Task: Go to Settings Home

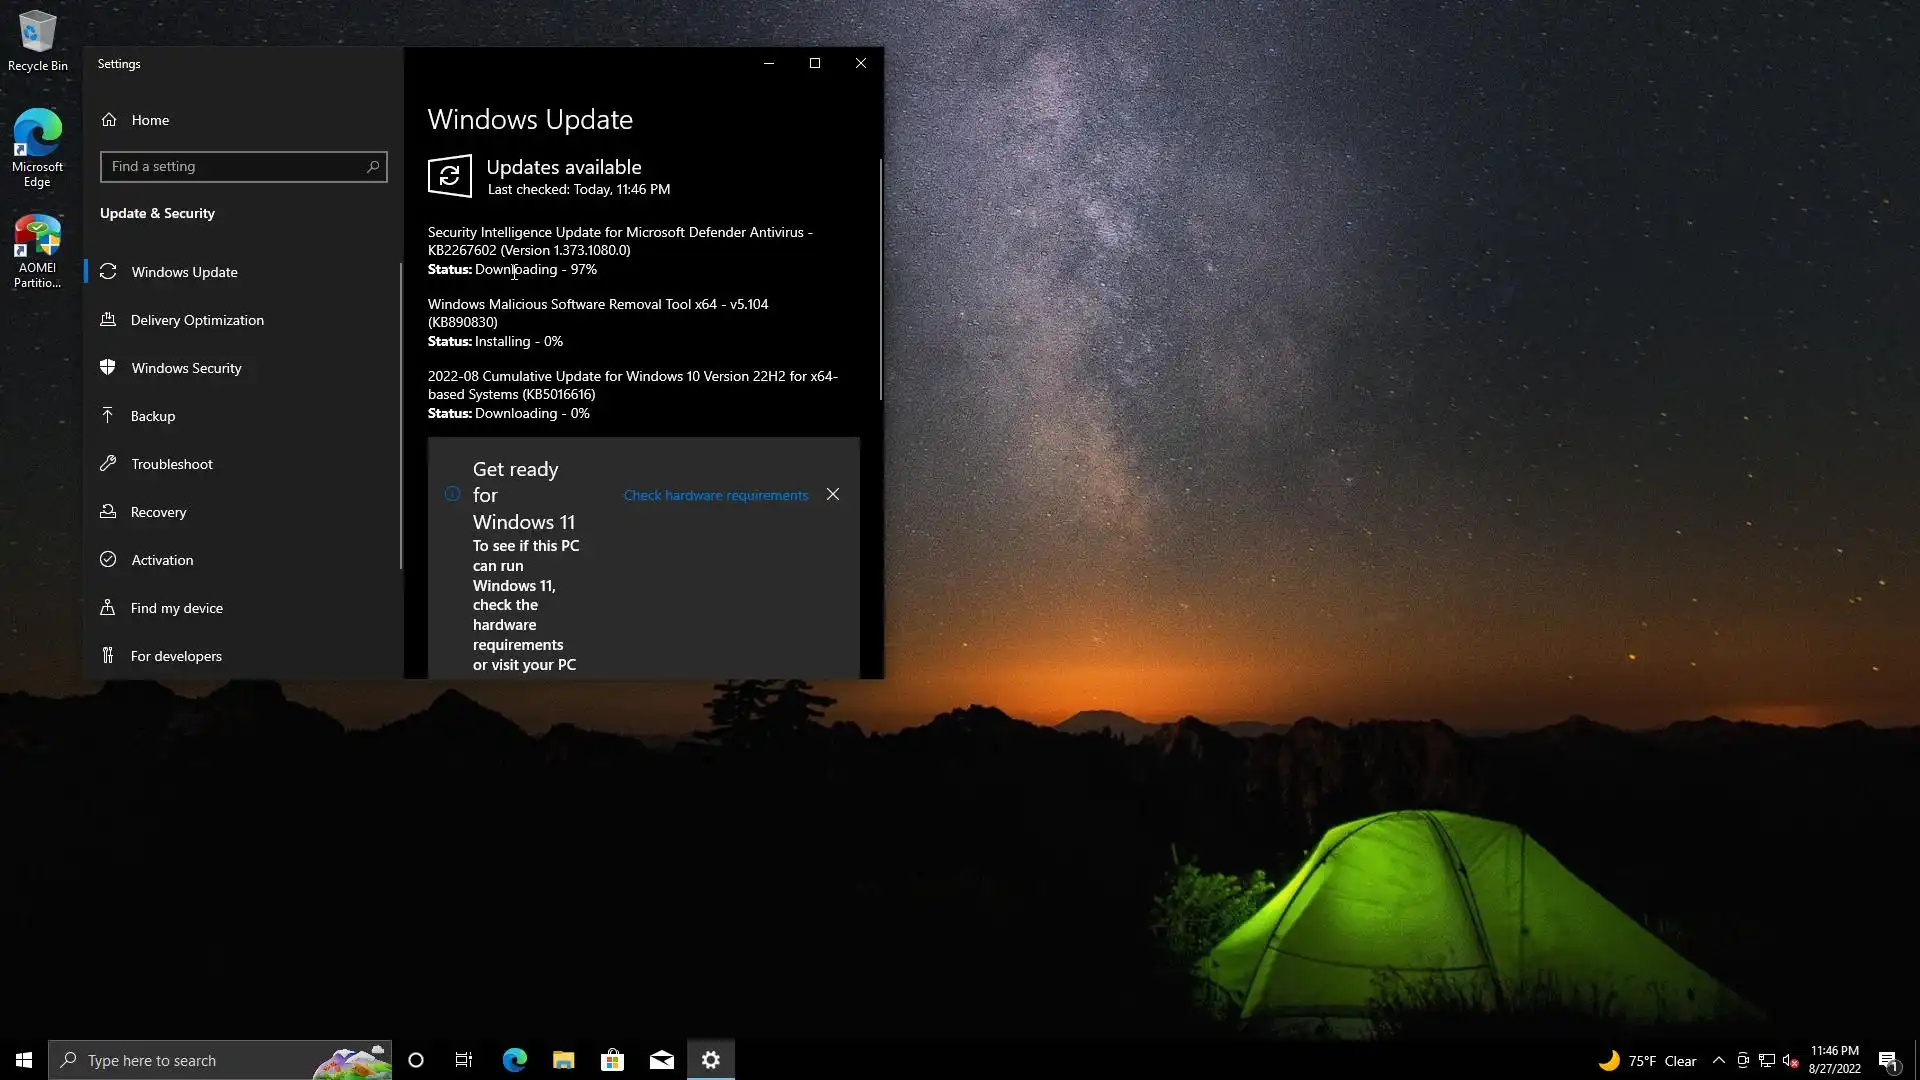Action: pyautogui.click(x=150, y=120)
